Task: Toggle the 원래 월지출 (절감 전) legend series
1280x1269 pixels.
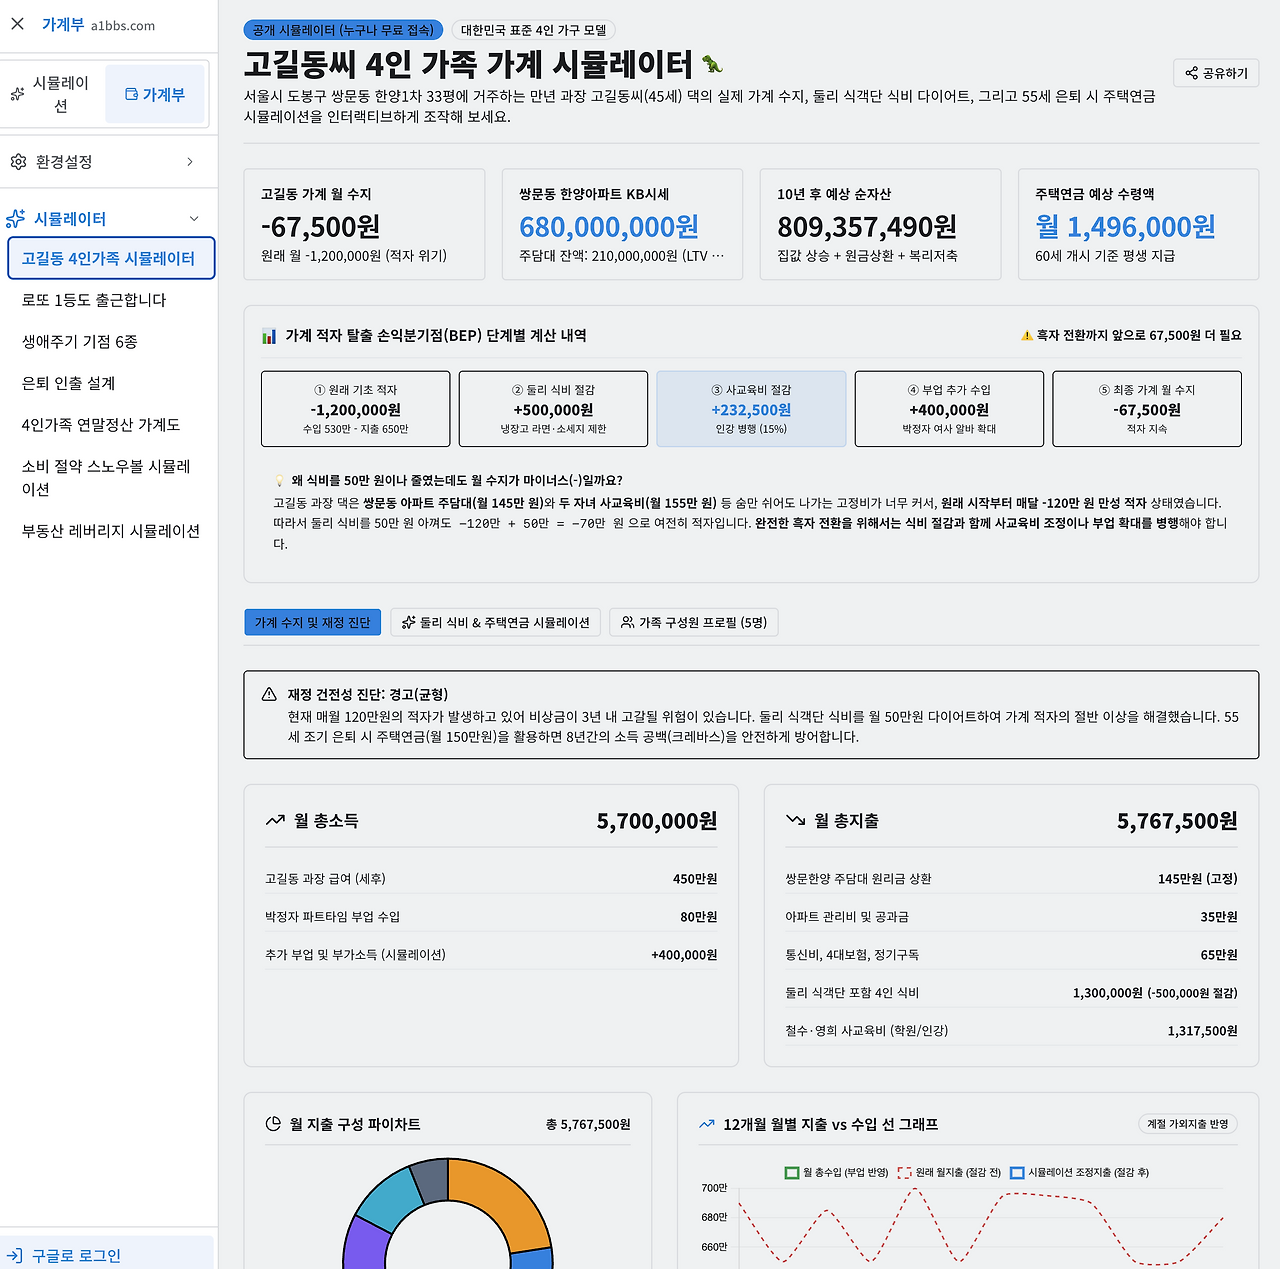Action: point(949,1172)
